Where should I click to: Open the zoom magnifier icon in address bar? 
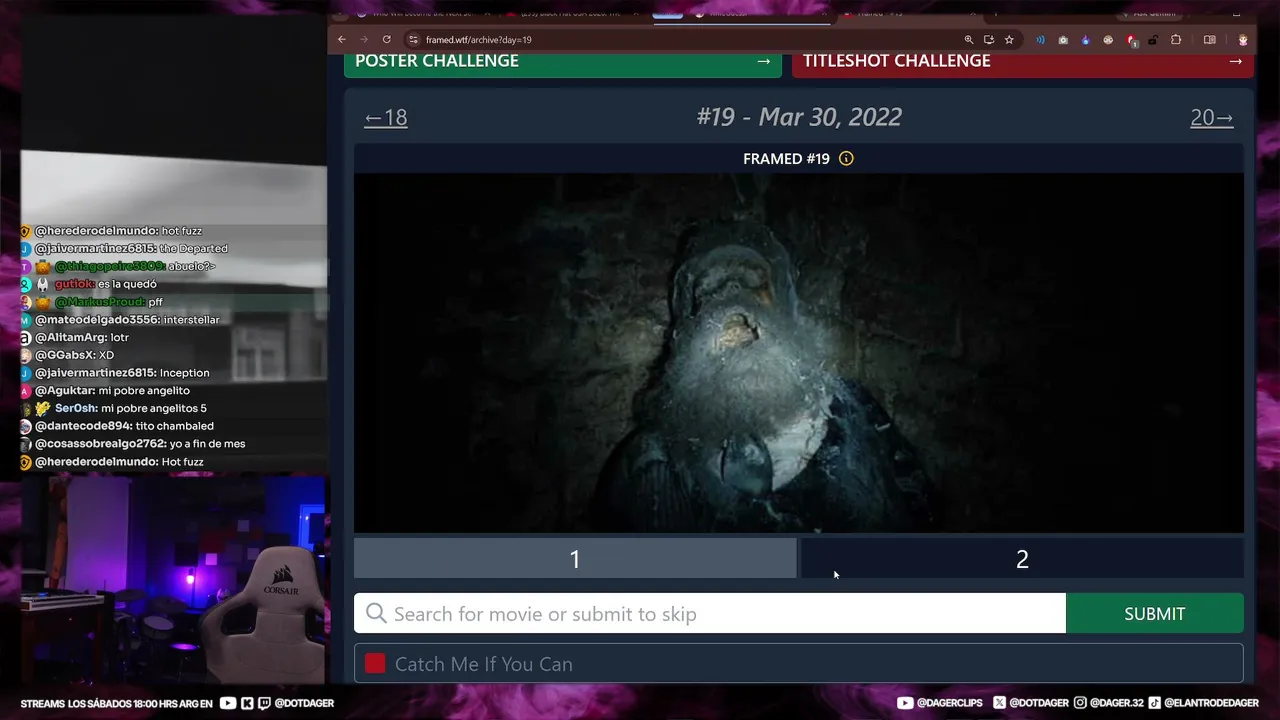pos(969,40)
